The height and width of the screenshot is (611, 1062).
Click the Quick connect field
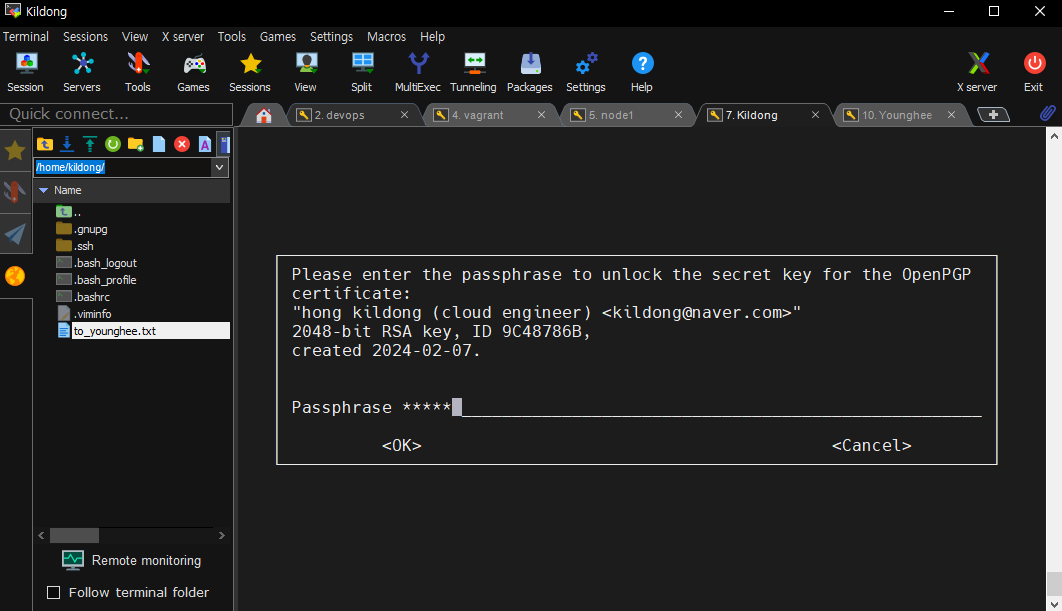[116, 114]
